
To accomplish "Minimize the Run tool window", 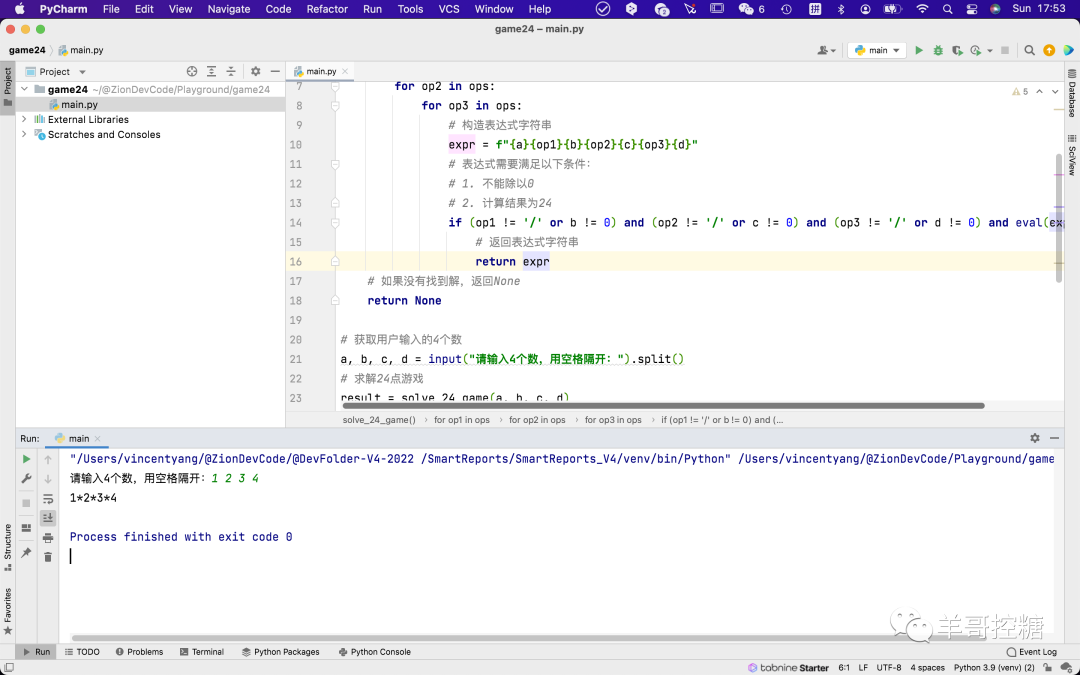I will click(x=1054, y=438).
